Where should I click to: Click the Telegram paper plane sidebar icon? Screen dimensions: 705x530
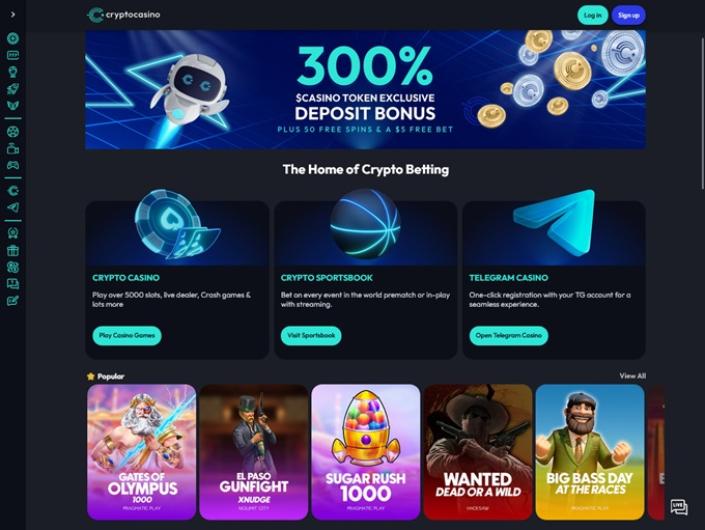13,207
